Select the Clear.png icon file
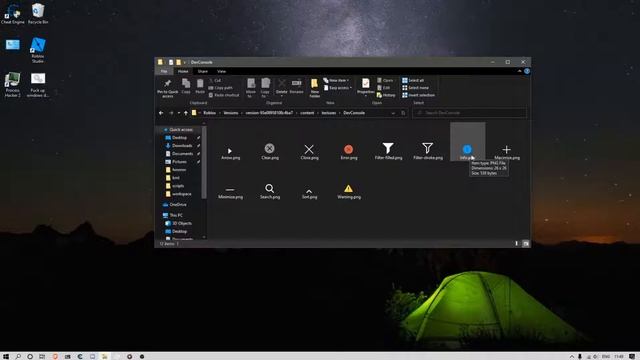 coord(269,151)
